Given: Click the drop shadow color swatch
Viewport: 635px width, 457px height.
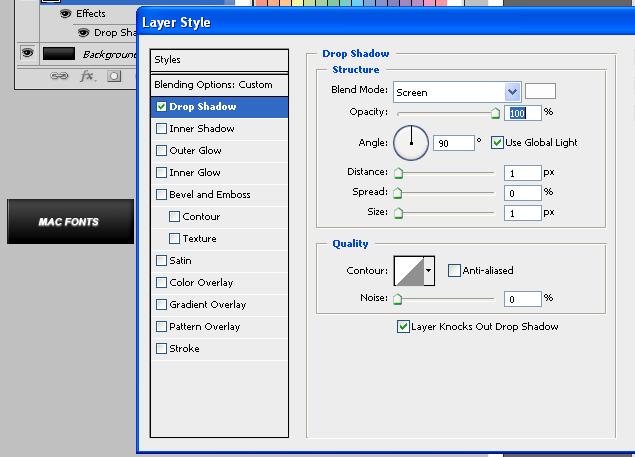Looking at the screenshot, I should pyautogui.click(x=540, y=92).
